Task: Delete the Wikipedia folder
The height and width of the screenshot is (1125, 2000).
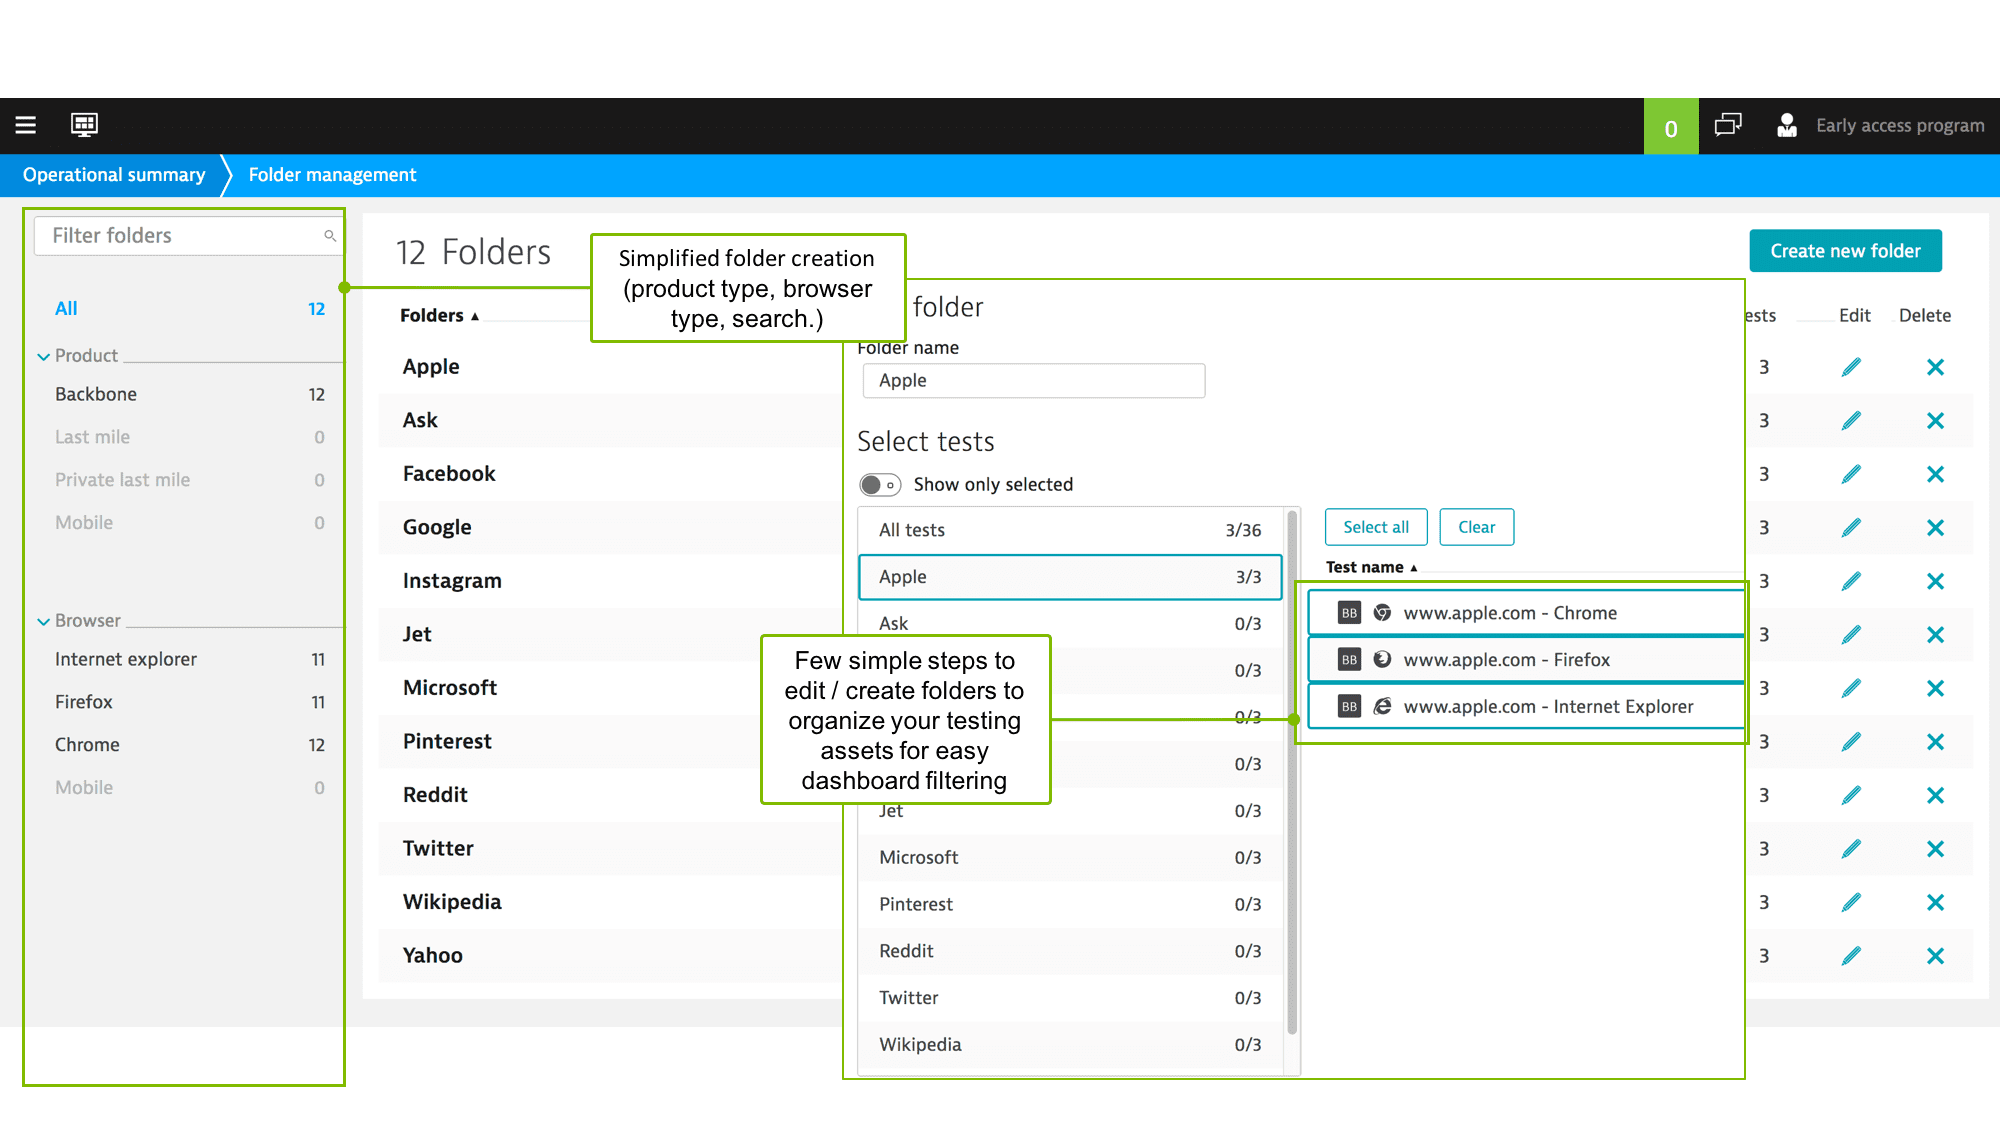Action: tap(1935, 902)
